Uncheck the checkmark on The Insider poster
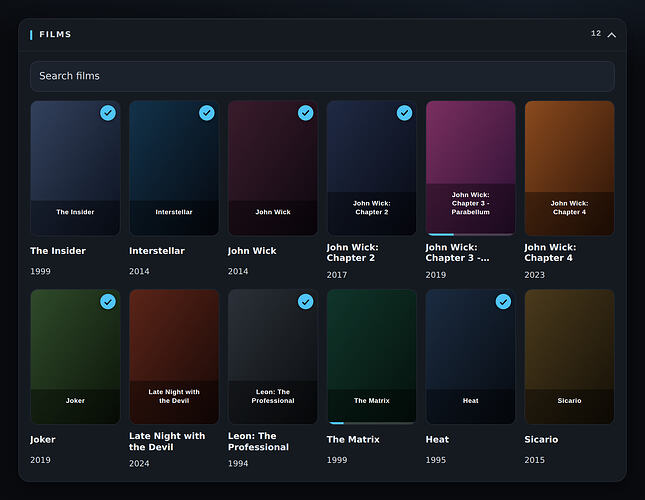The height and width of the screenshot is (500, 645). click(x=108, y=113)
